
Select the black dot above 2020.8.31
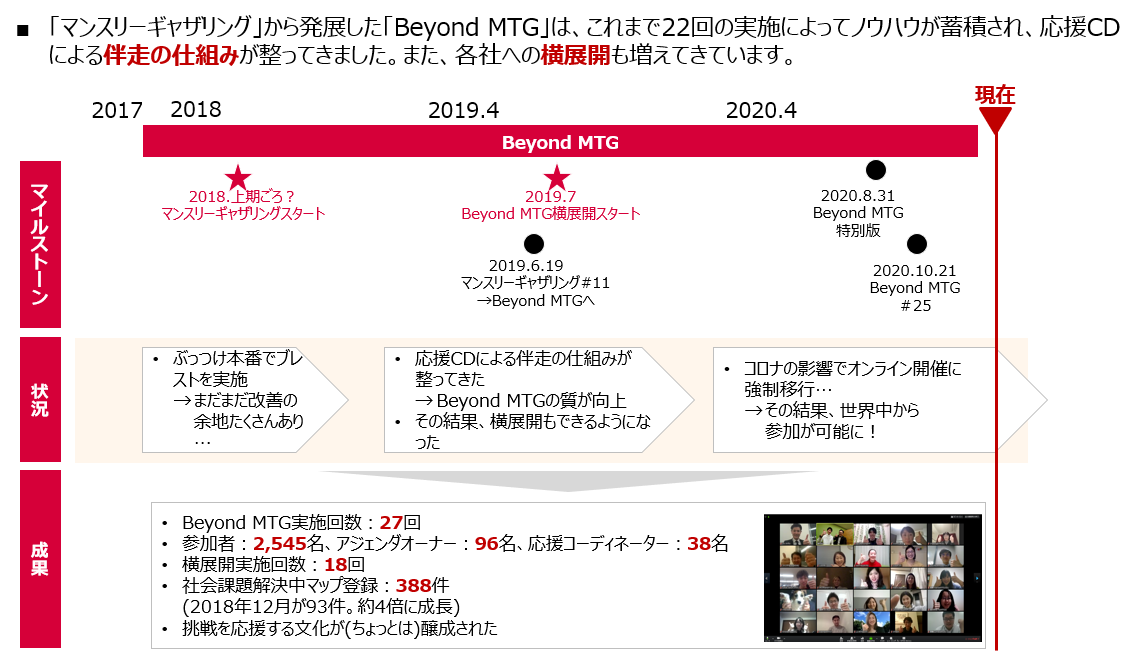[876, 170]
